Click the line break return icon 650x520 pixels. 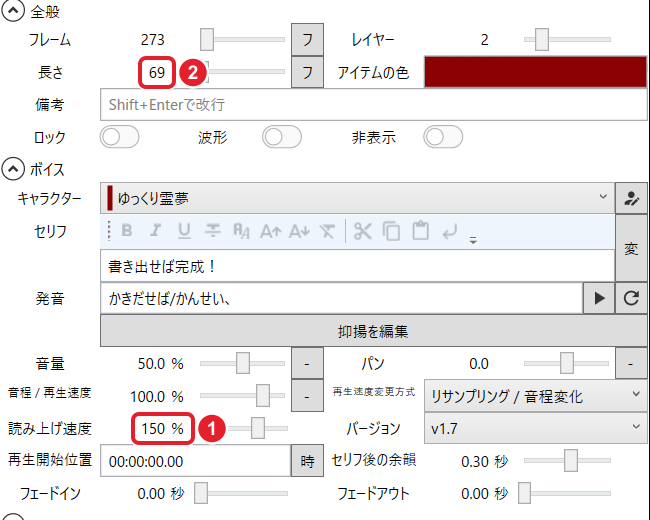point(449,231)
